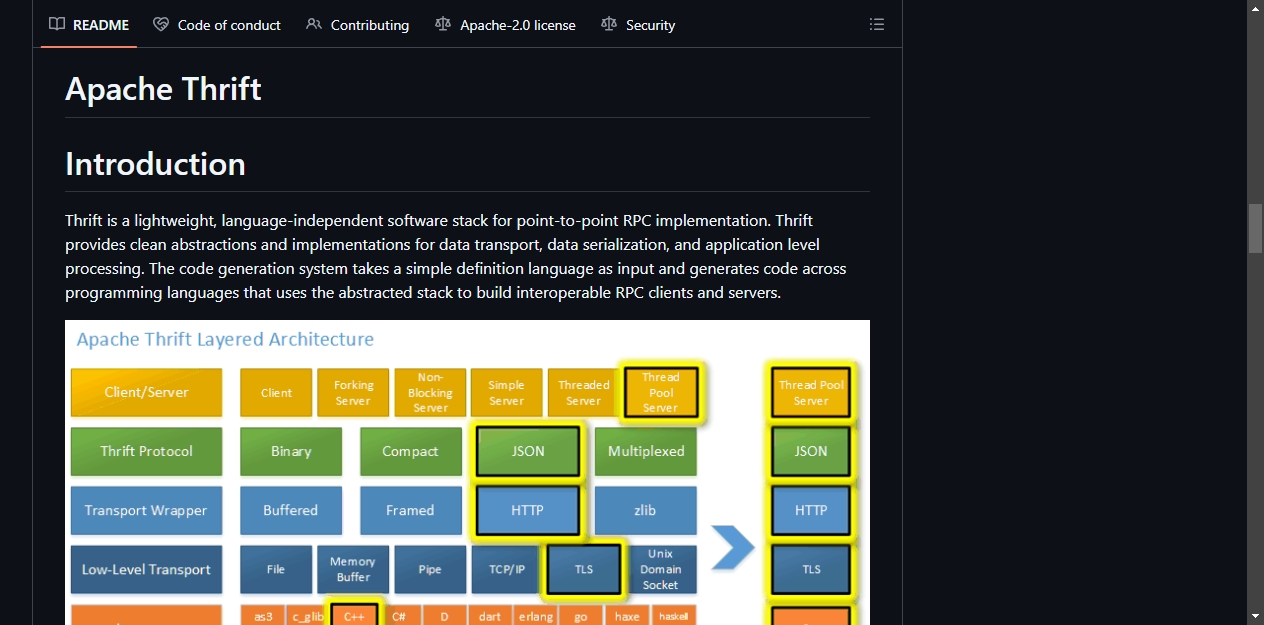Click the Introduction heading
Viewport: 1264px width, 625px height.
coord(155,164)
